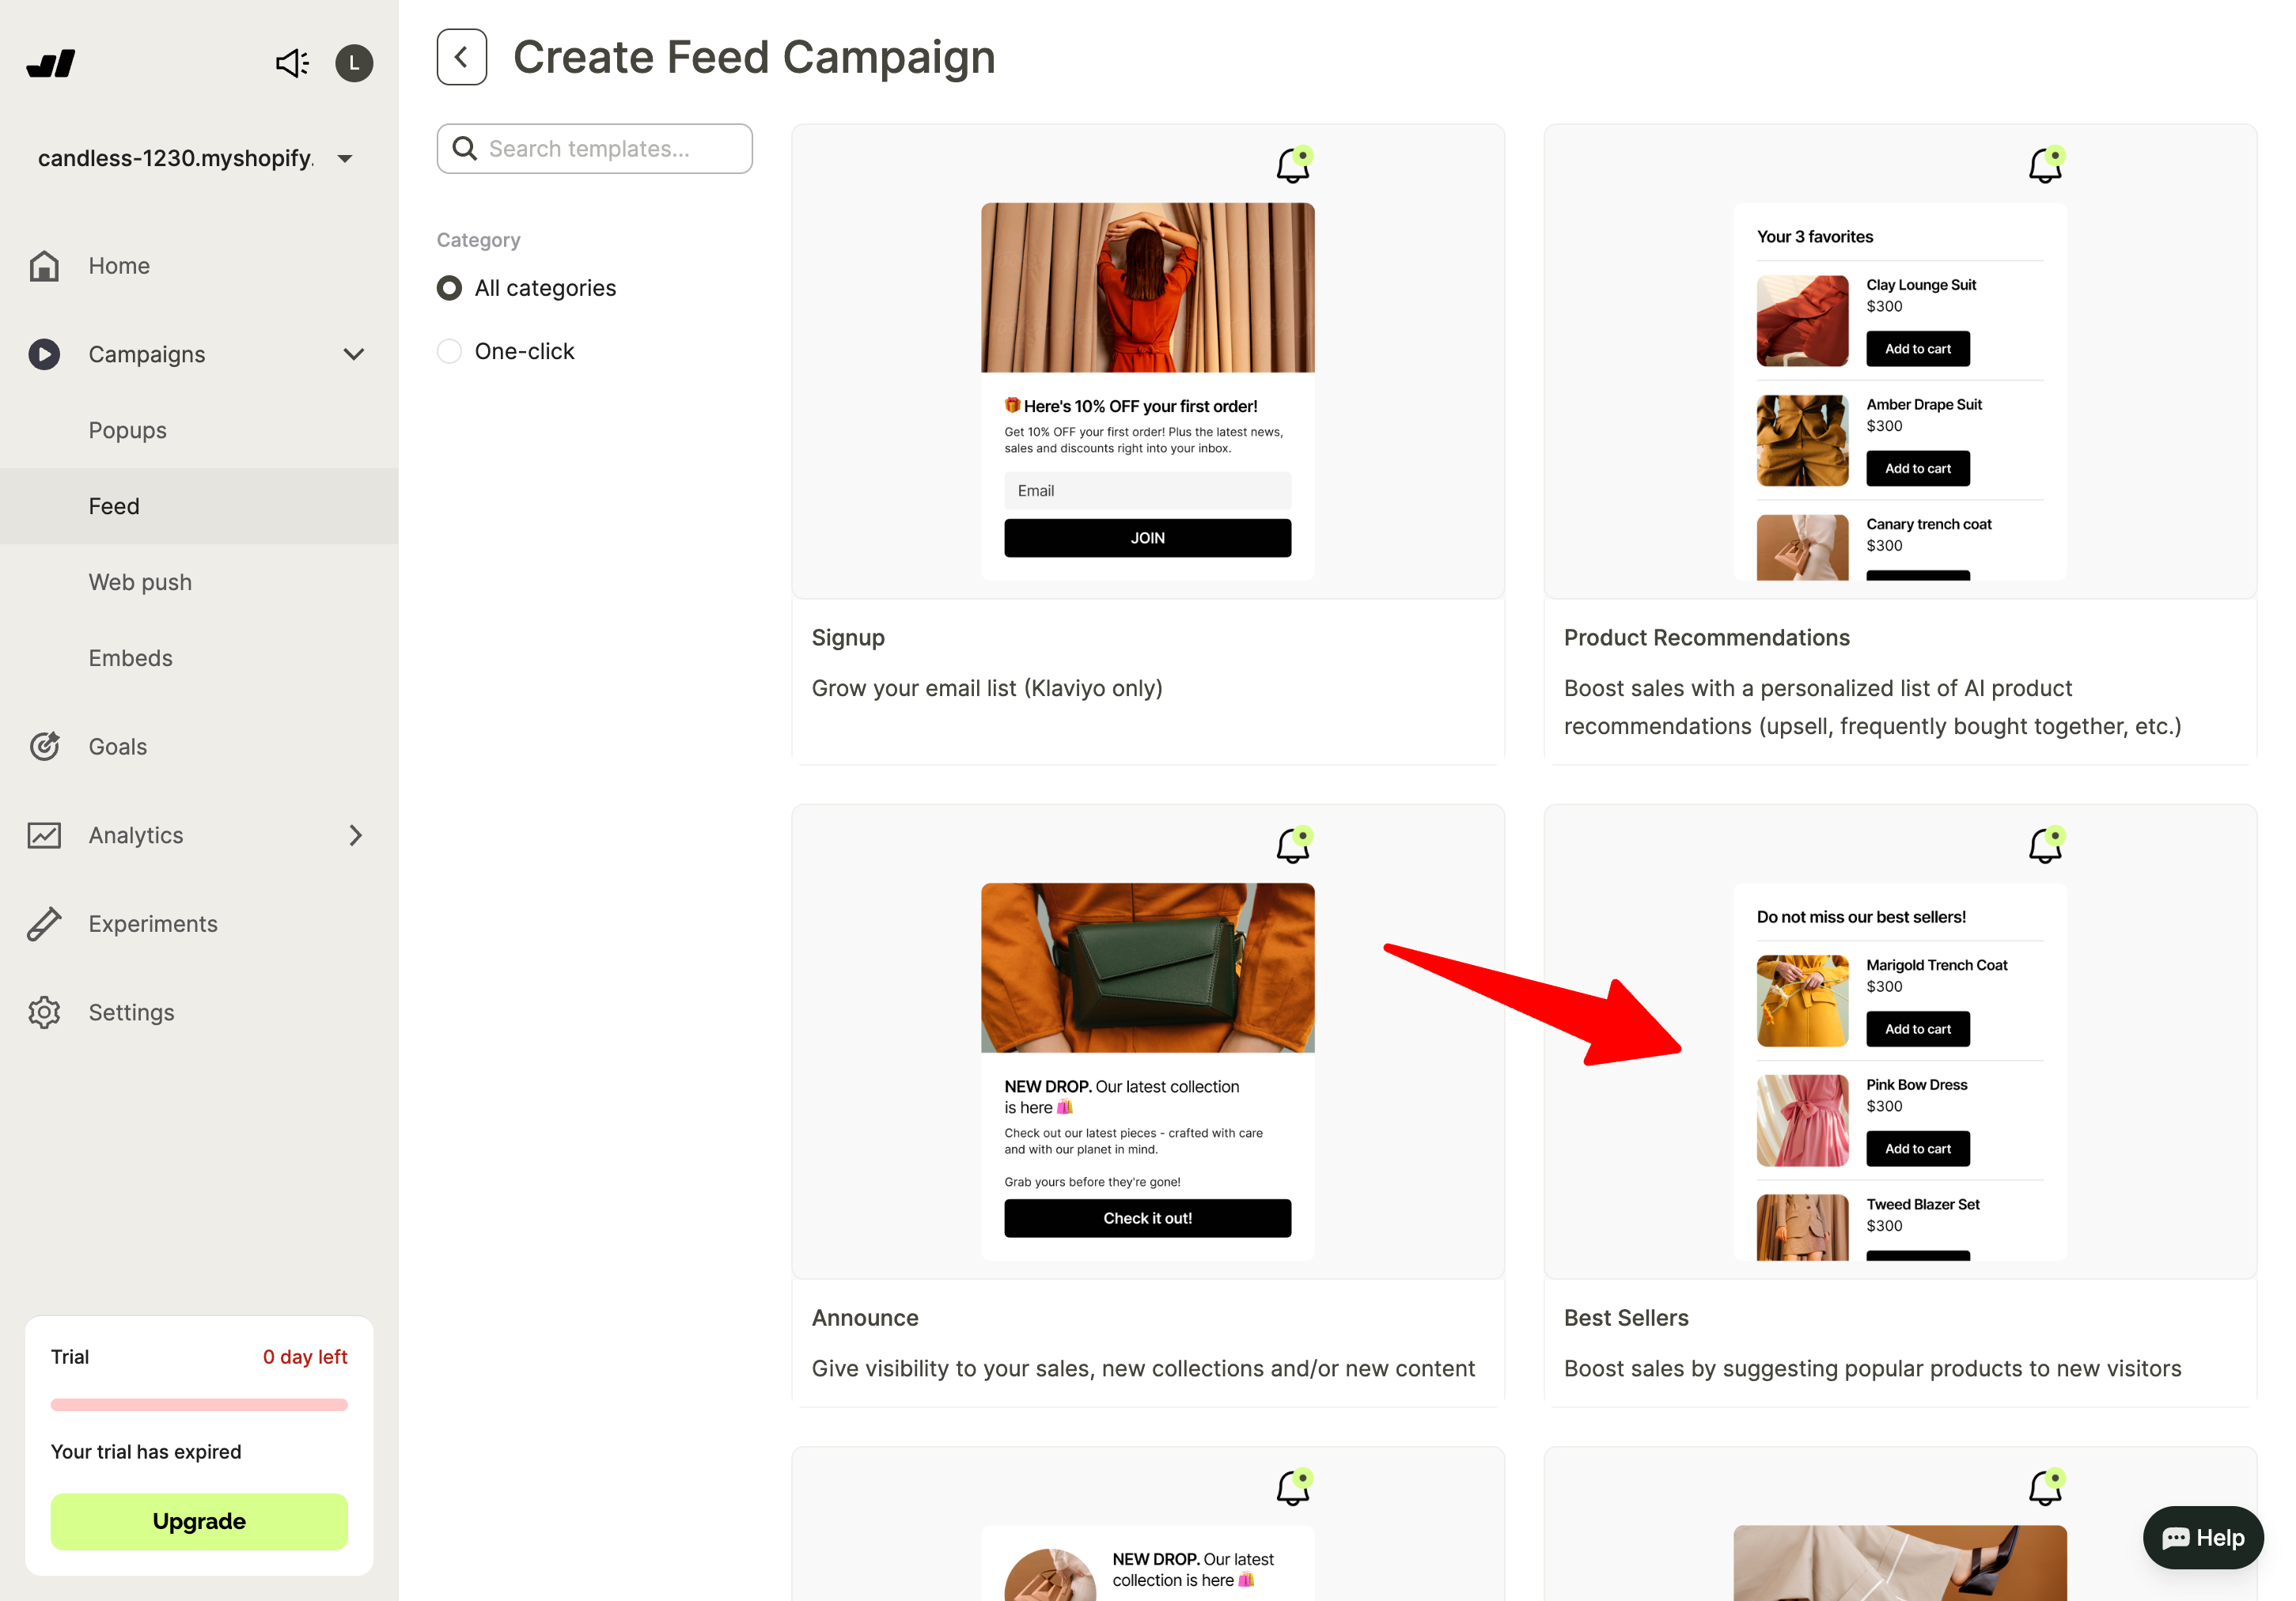Image resolution: width=2296 pixels, height=1601 pixels.
Task: Click the green Upgrade button
Action: tap(199, 1521)
